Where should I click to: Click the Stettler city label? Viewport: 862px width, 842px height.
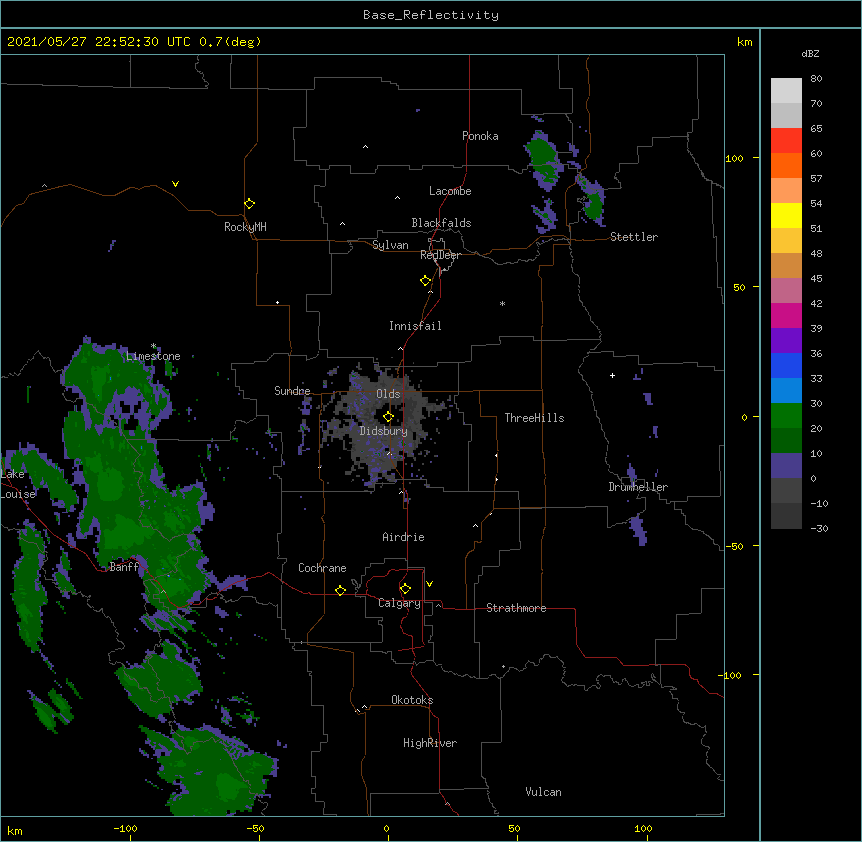(634, 237)
